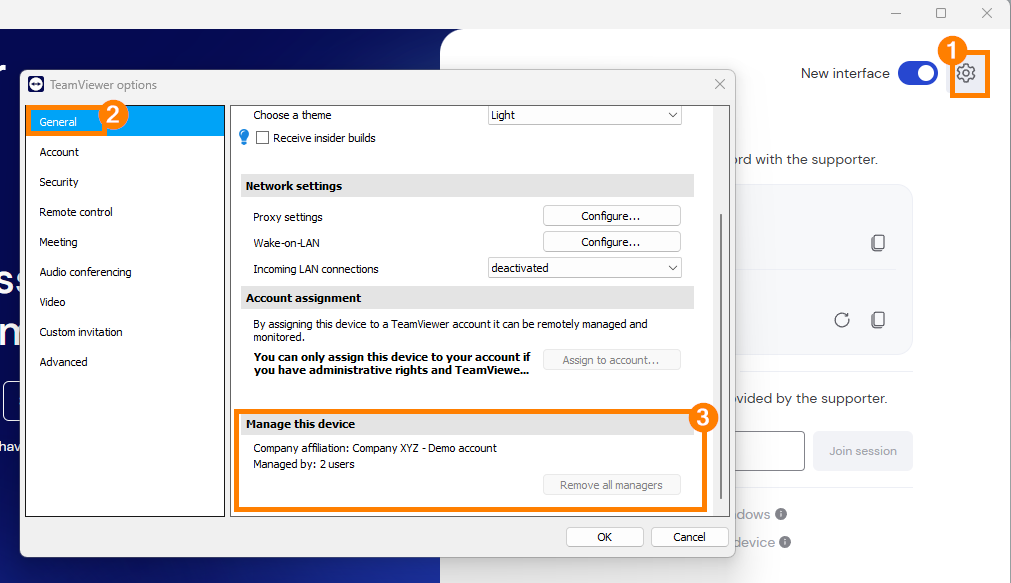The height and width of the screenshot is (583, 1011).
Task: Open the Audio conferencing category
Action: (125, 272)
